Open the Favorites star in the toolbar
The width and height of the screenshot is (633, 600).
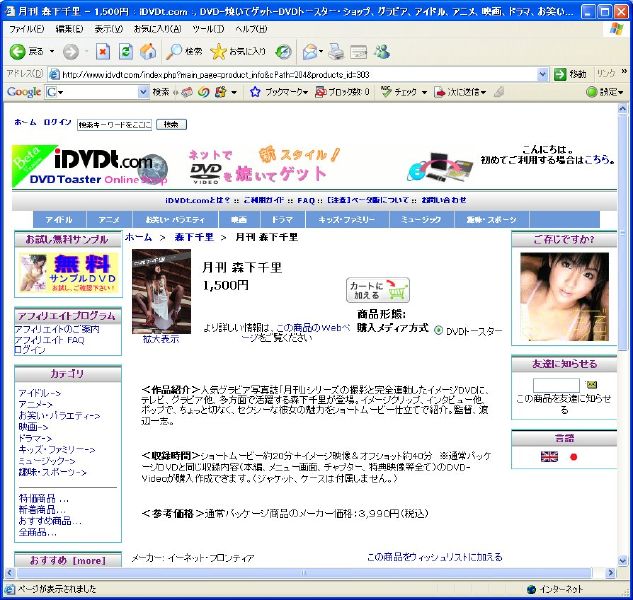[218, 51]
